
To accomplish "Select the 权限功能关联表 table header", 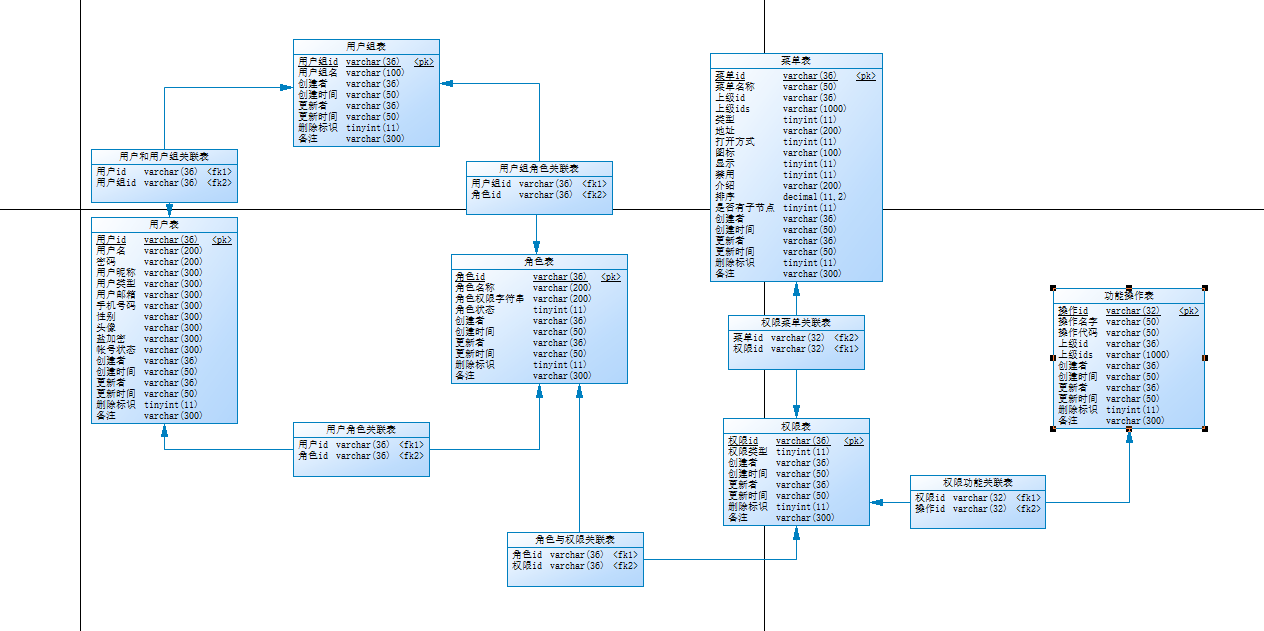I will click(x=978, y=482).
